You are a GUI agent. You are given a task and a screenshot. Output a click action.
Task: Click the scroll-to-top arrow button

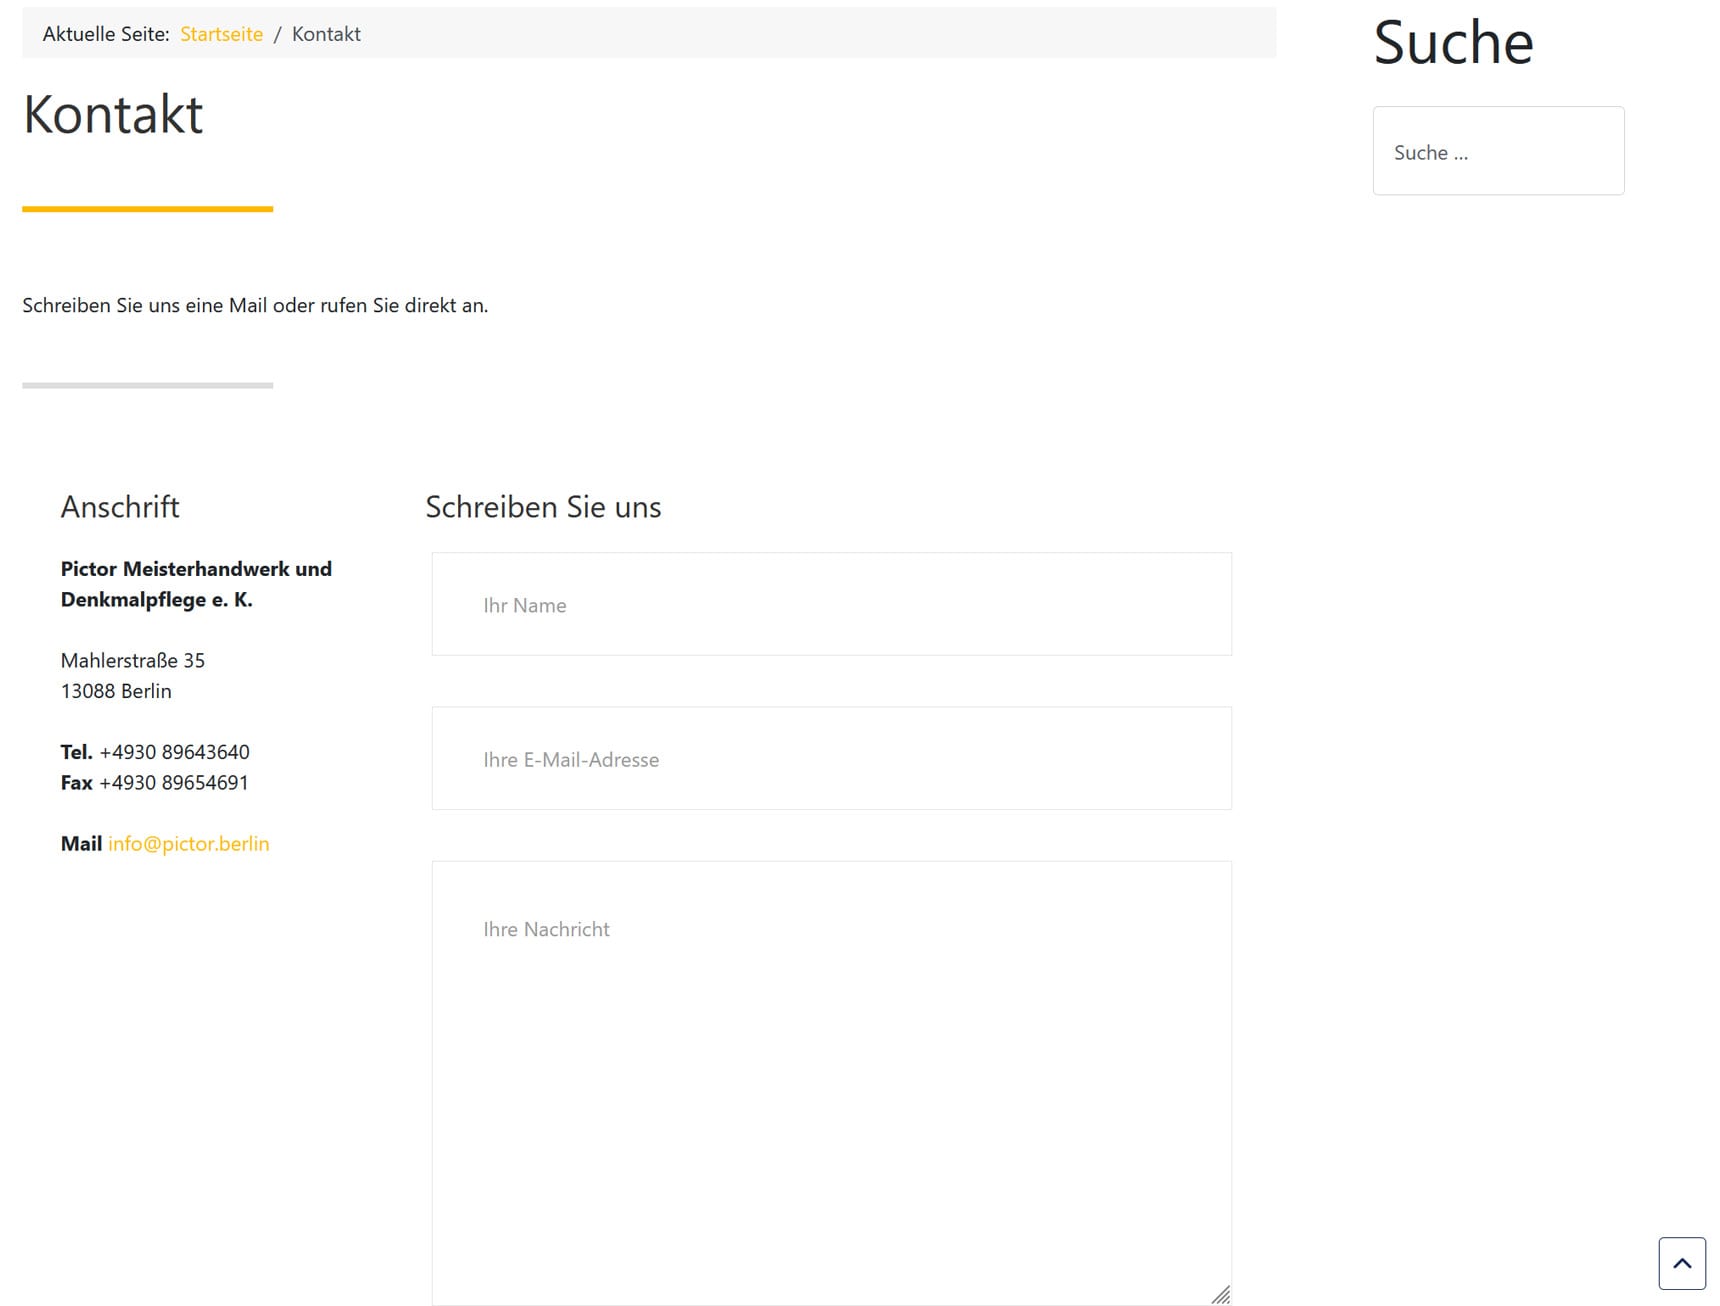[1681, 1263]
